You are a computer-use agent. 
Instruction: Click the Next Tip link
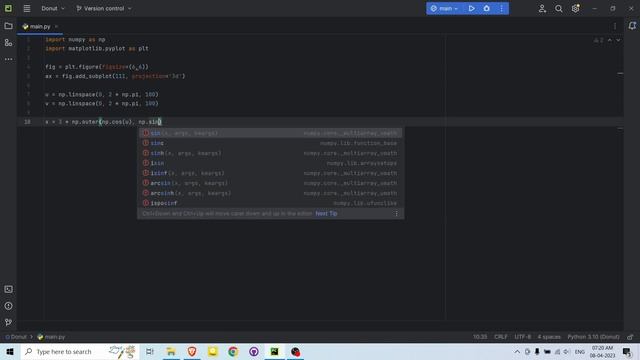[x=326, y=213]
